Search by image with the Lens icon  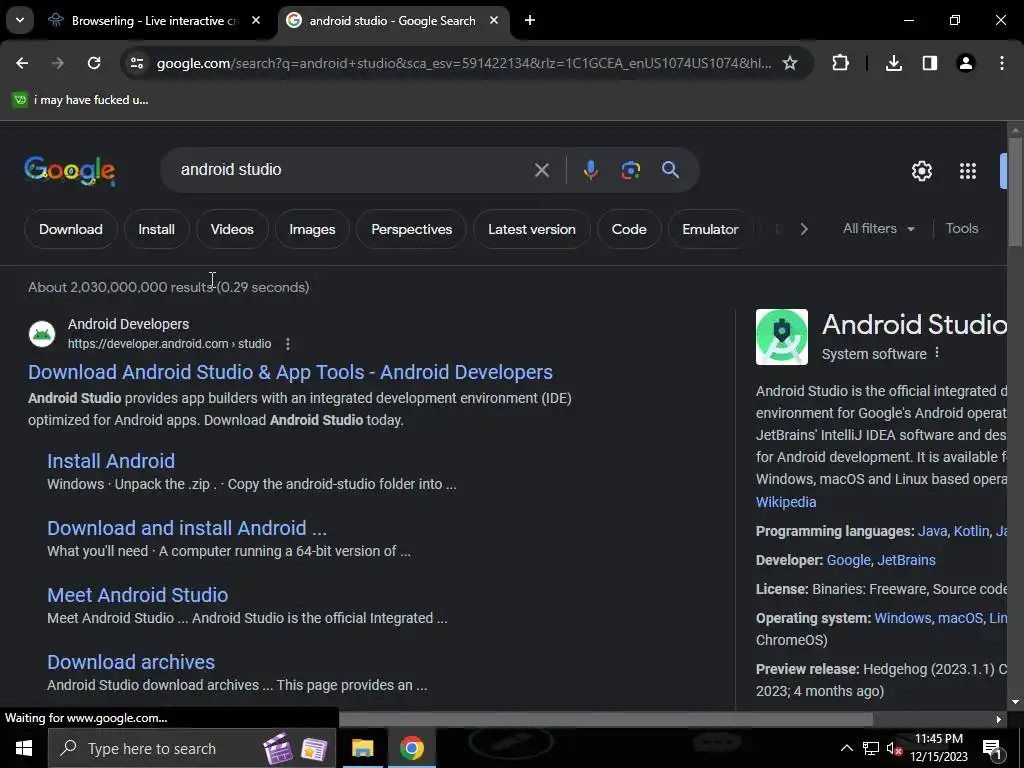(x=630, y=170)
